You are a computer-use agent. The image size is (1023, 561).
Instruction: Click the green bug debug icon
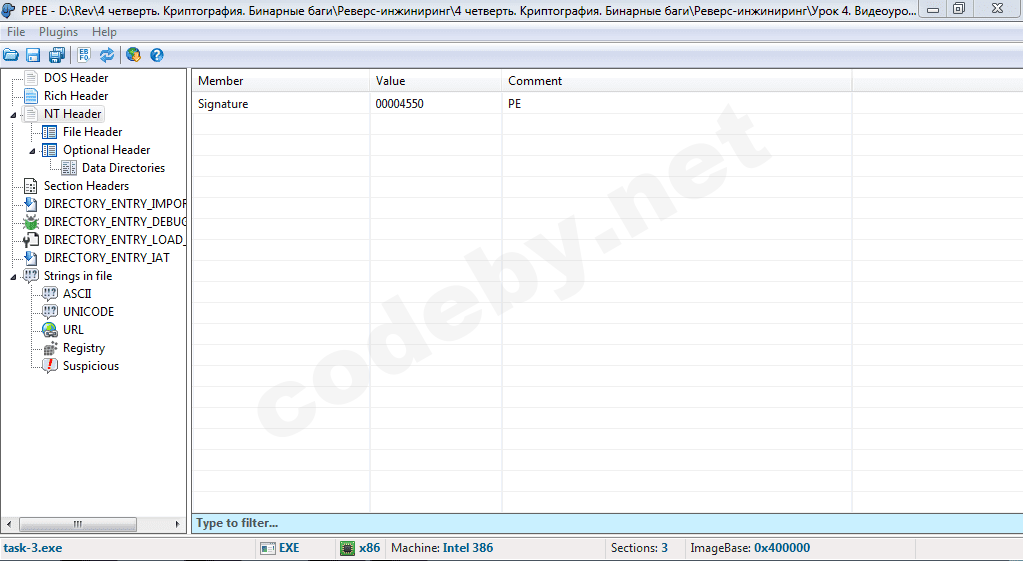(x=31, y=222)
